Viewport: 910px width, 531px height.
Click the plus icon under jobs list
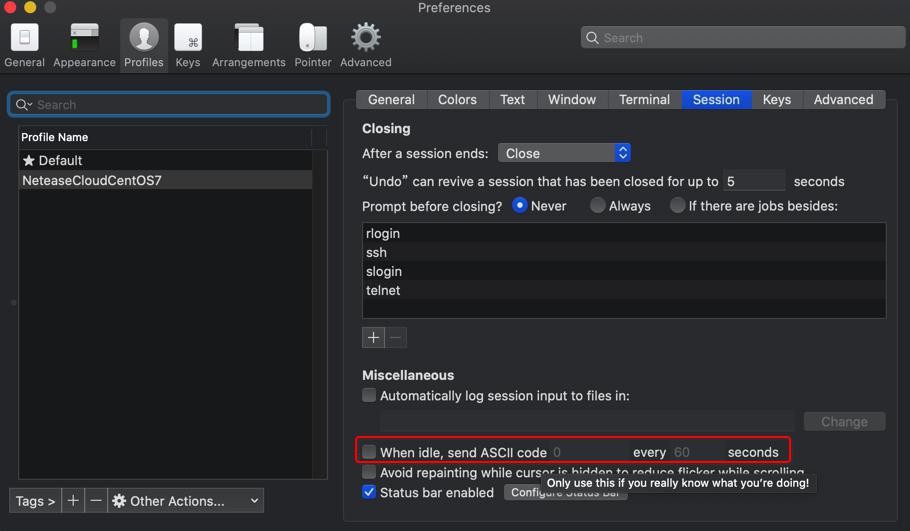click(x=374, y=337)
